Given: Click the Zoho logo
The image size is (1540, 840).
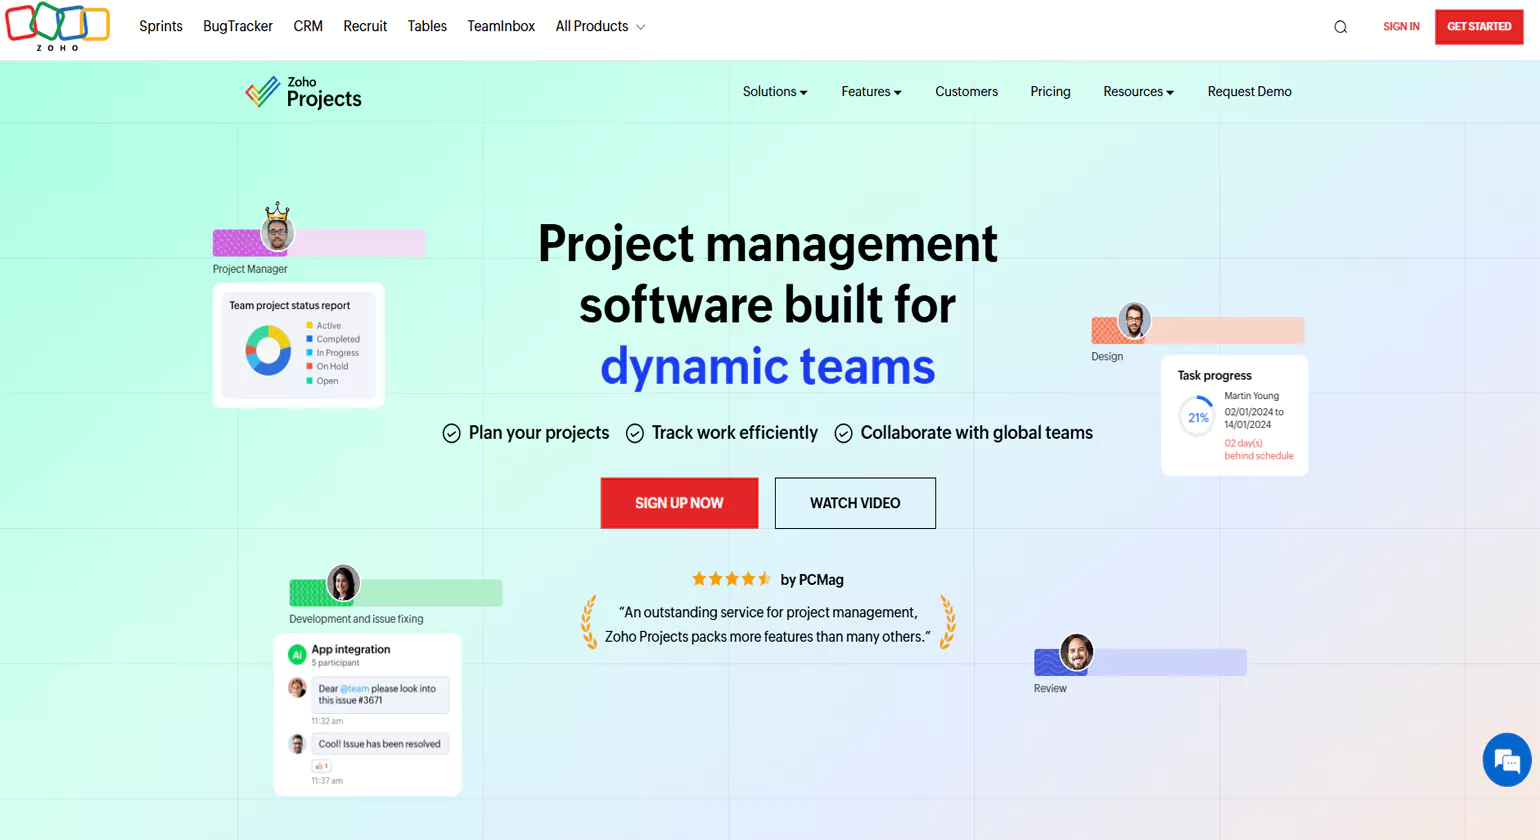Looking at the screenshot, I should click(x=57, y=26).
